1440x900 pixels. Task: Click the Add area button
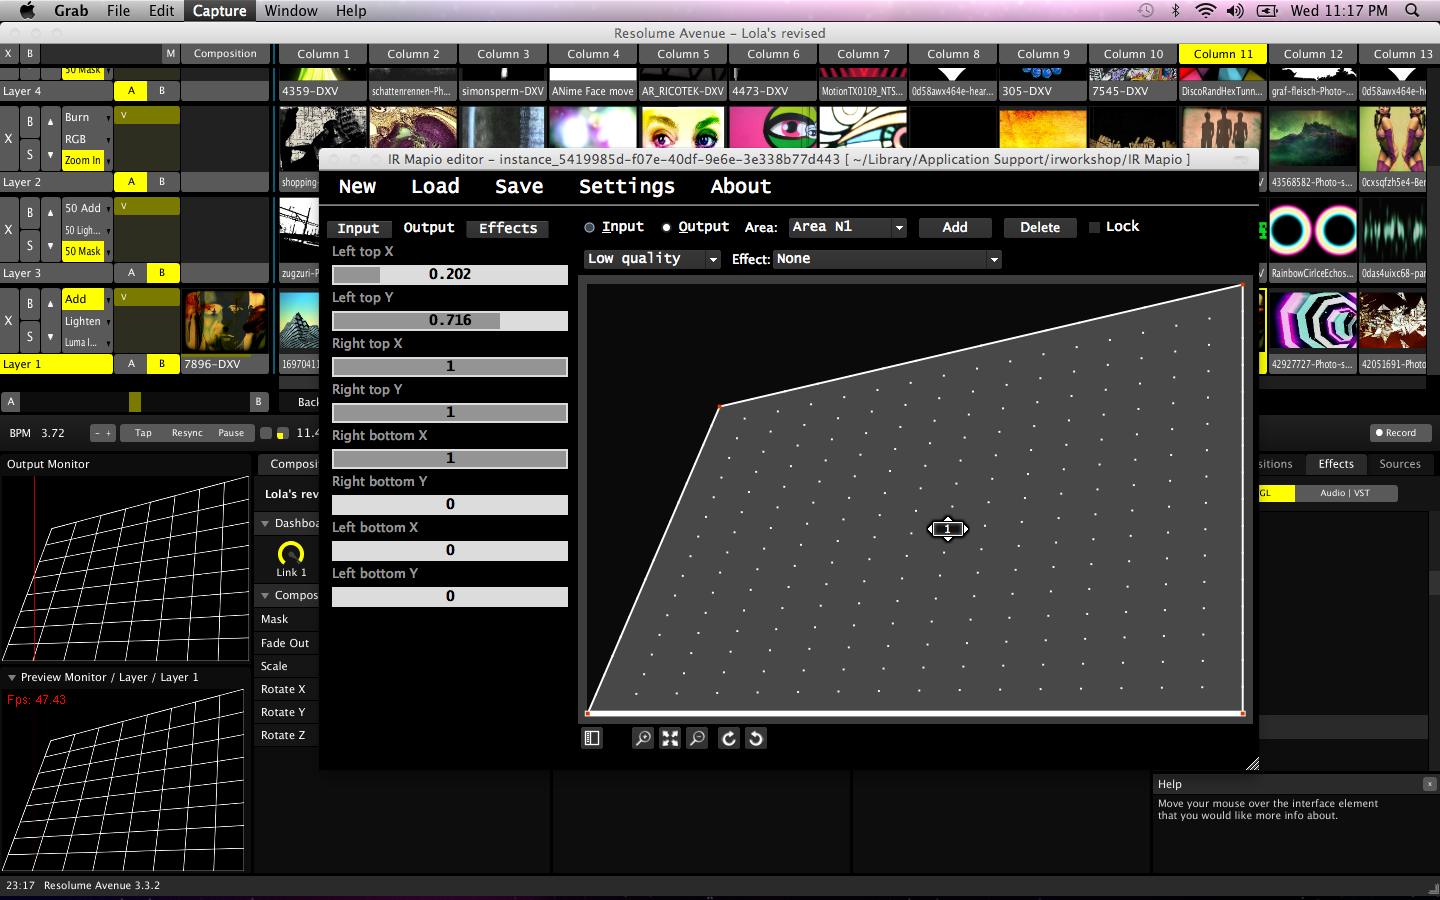pos(955,228)
